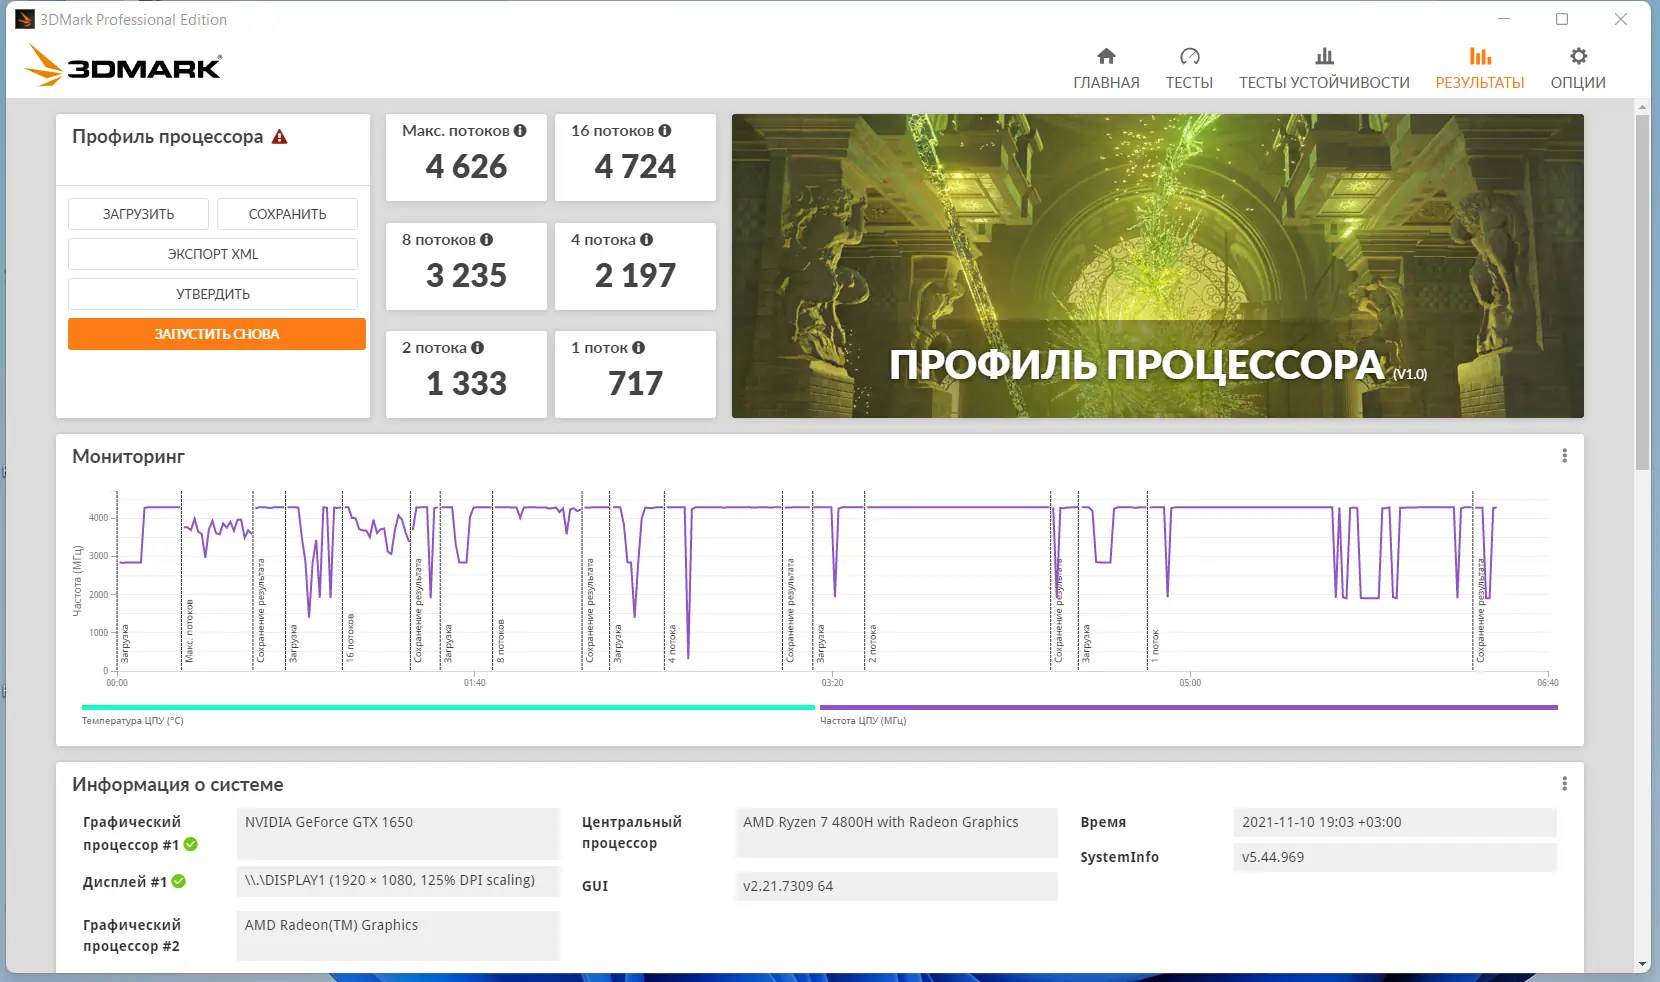1660x982 pixels.
Task: Click the warning triangle beside Профиль процессора
Action: point(281,136)
